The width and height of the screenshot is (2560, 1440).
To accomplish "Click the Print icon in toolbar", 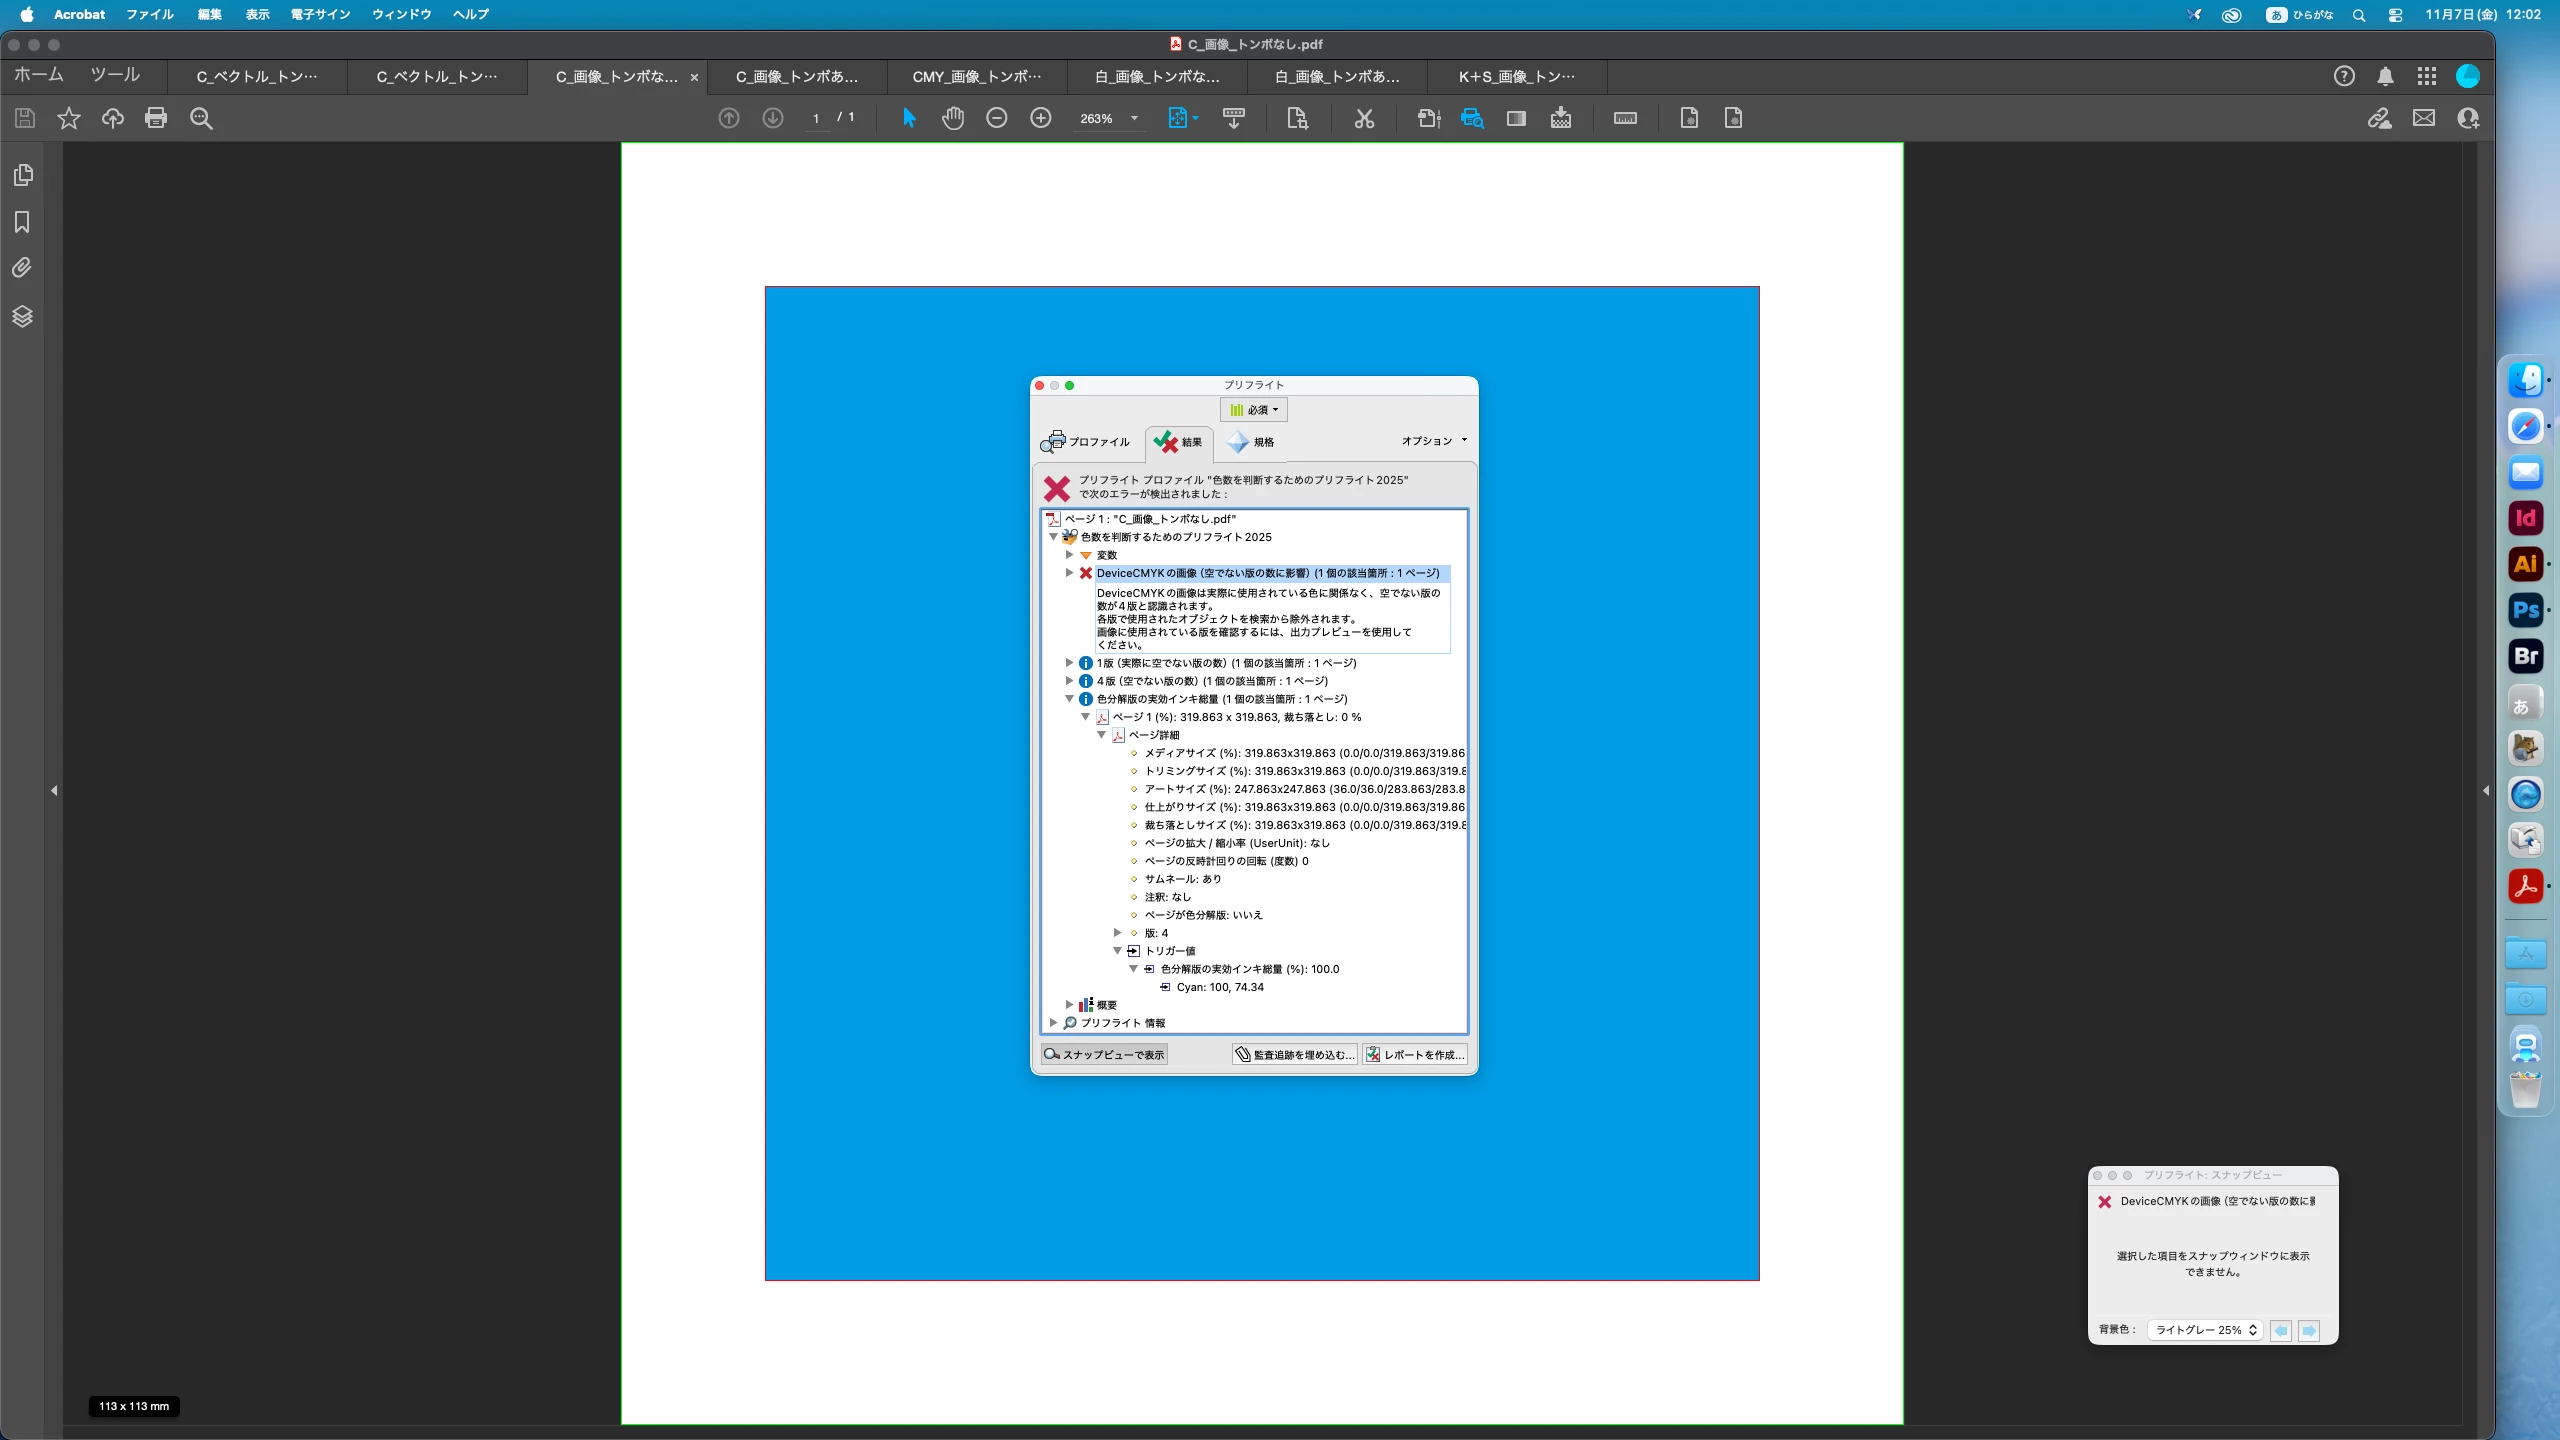I will click(x=156, y=118).
